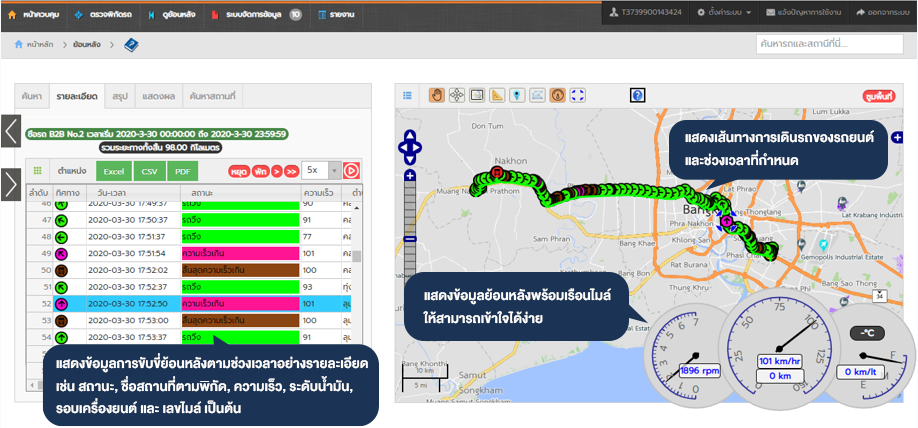
Task: Open user account T3739900143424
Action: coord(646,12)
